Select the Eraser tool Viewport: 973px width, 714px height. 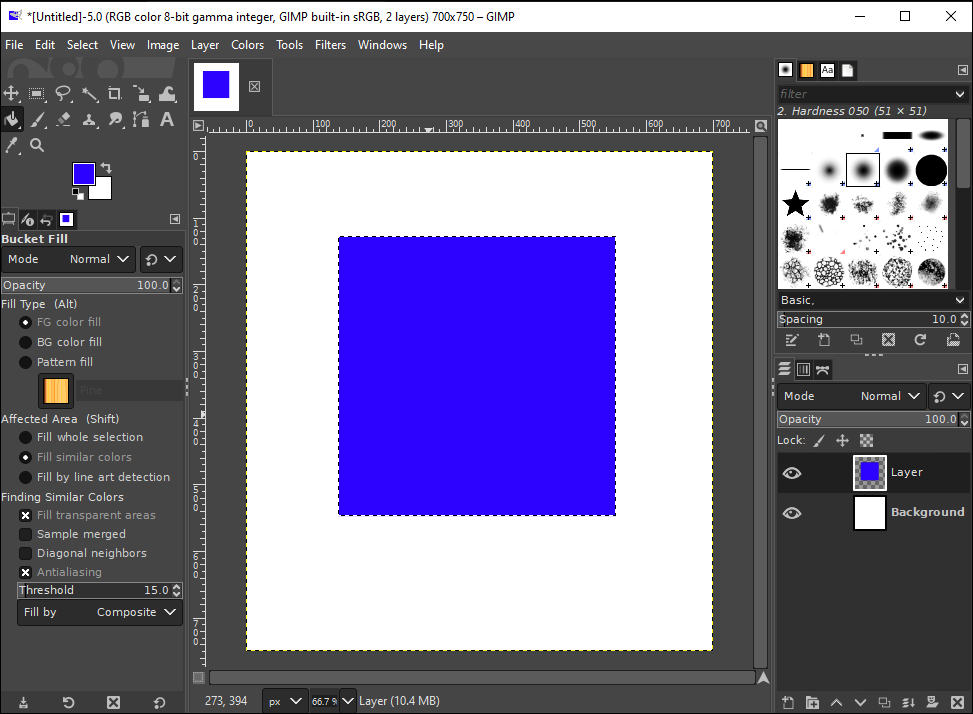click(x=64, y=120)
